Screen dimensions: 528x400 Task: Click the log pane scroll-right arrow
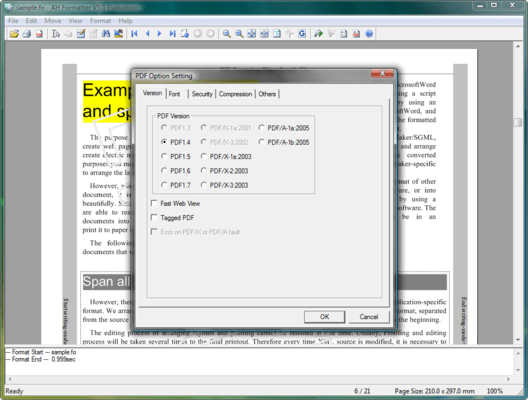tap(508, 379)
